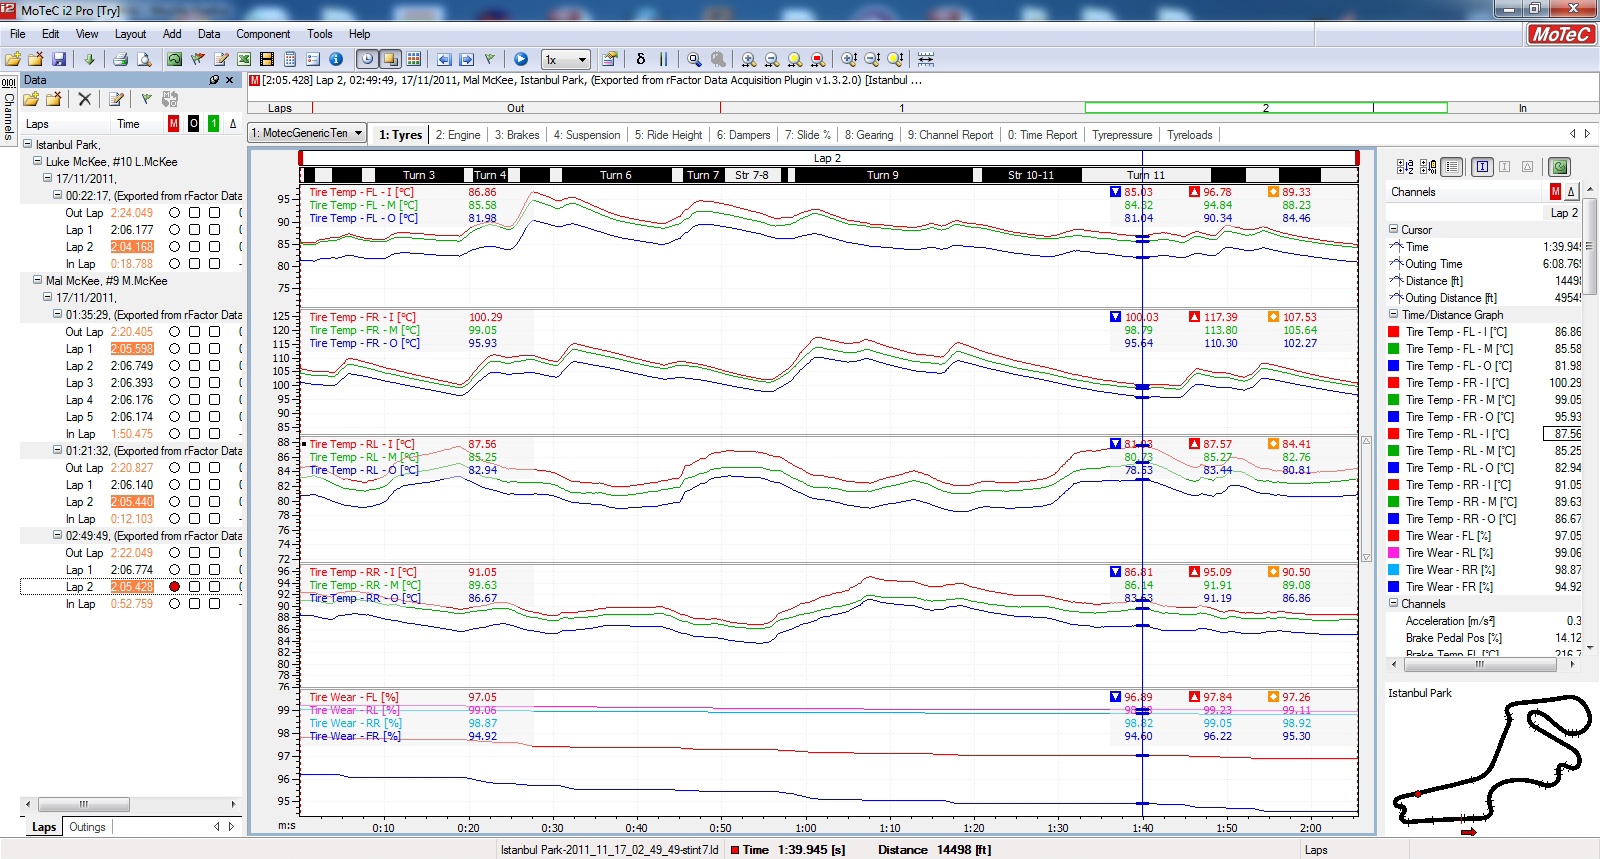The height and width of the screenshot is (859, 1600).
Task: Click the next worksheet arrow icon
Action: point(466,59)
